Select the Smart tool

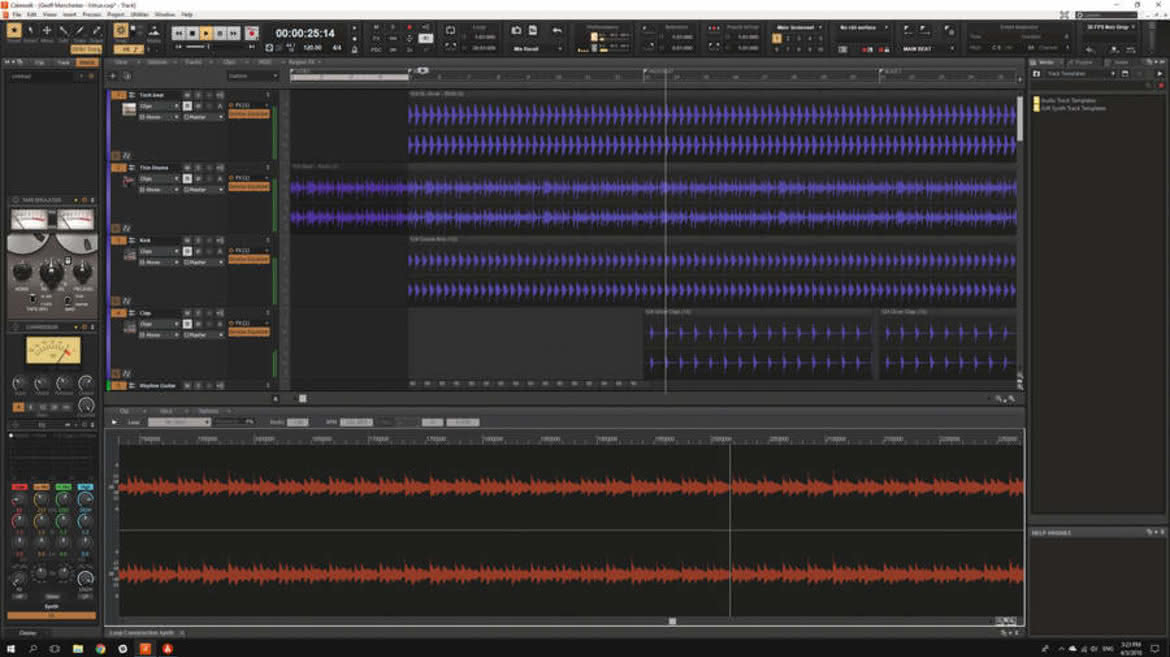click(x=13, y=31)
